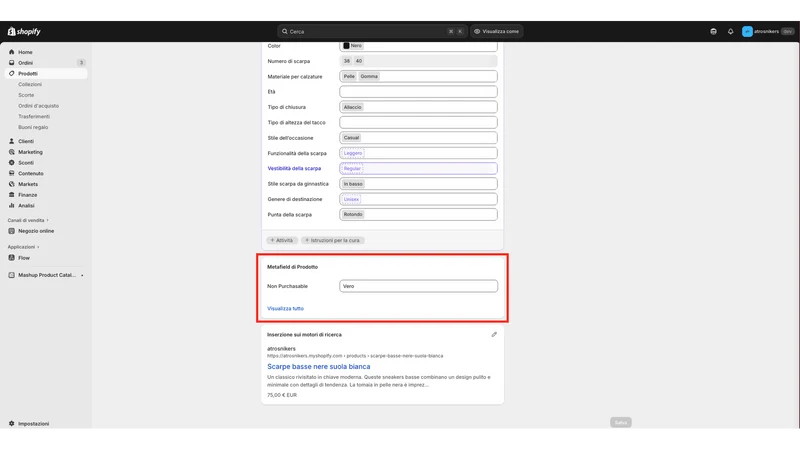Click the Rotondo tag
800x450 pixels.
(x=353, y=214)
